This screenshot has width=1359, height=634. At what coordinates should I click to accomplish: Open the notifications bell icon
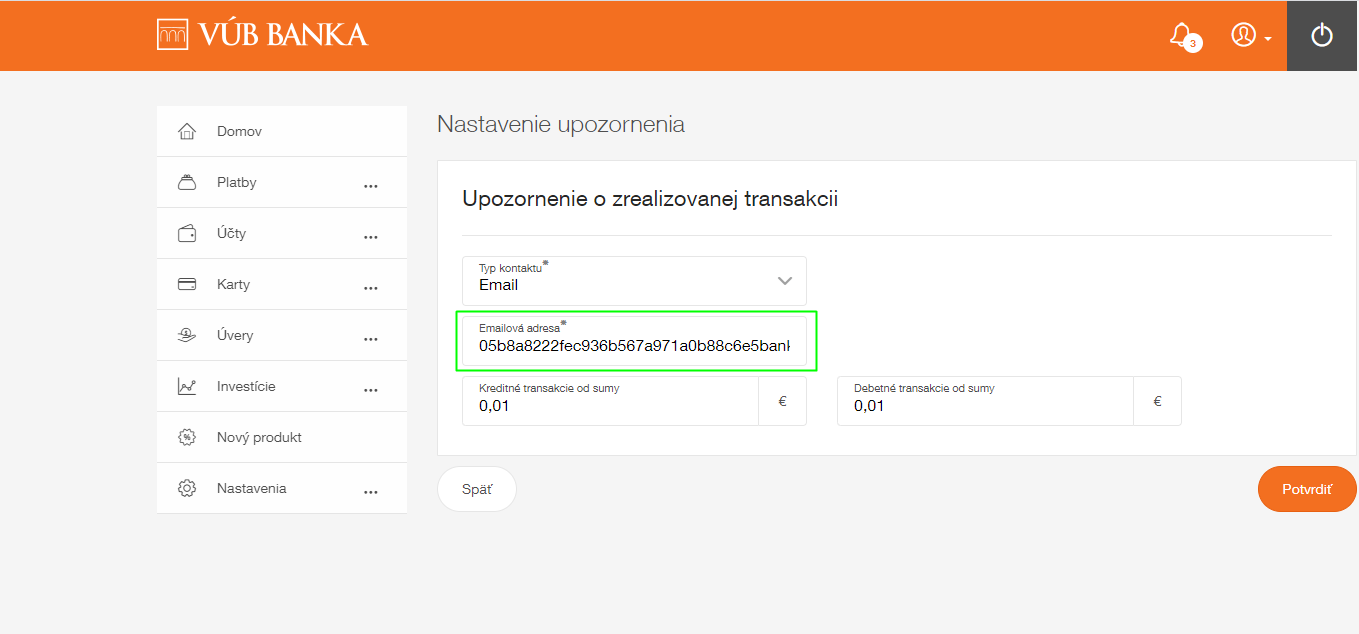click(1181, 36)
